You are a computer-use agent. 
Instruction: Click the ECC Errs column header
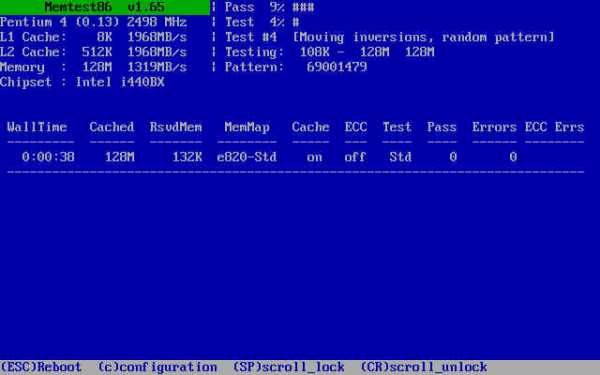pos(554,127)
